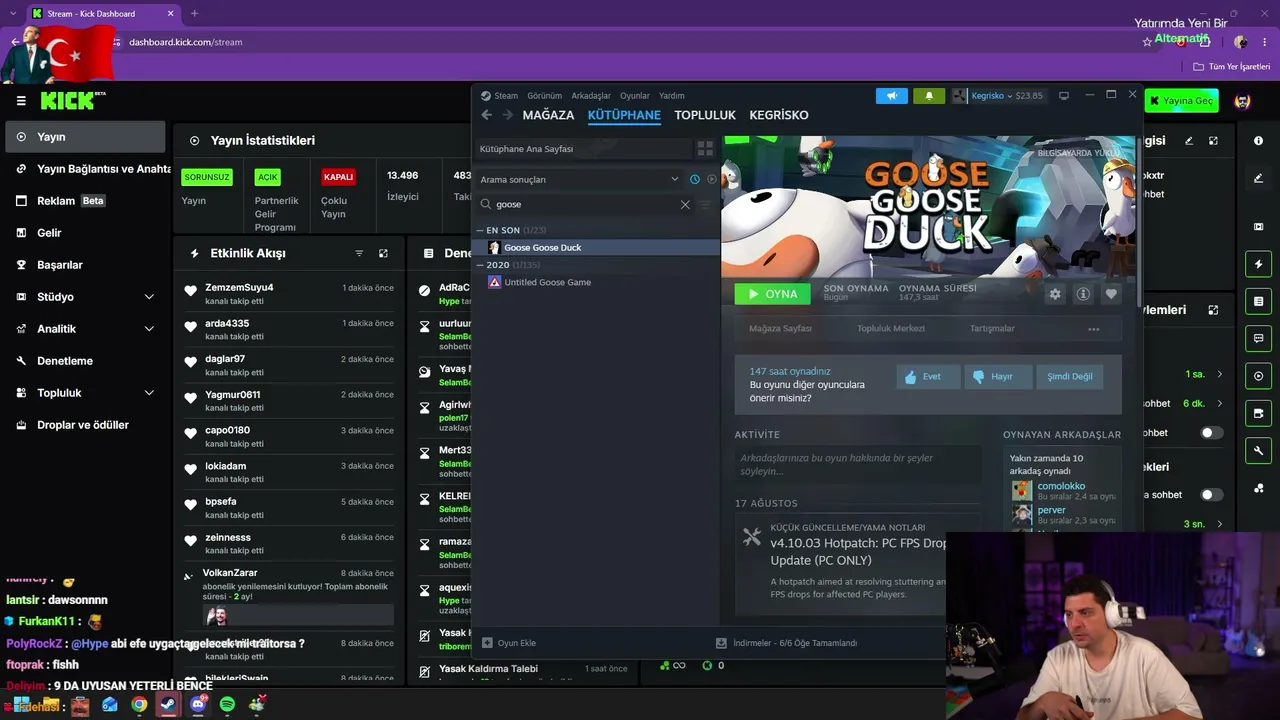The width and height of the screenshot is (1280, 720).
Task: Expand the Analitik sidebar section
Action: (x=149, y=329)
